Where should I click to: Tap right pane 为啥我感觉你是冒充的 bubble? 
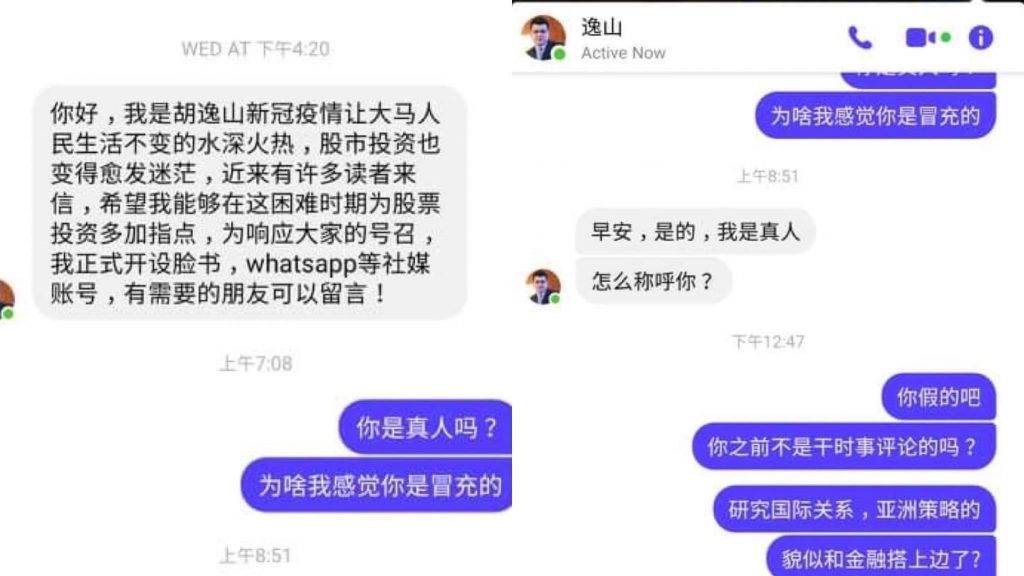(875, 116)
